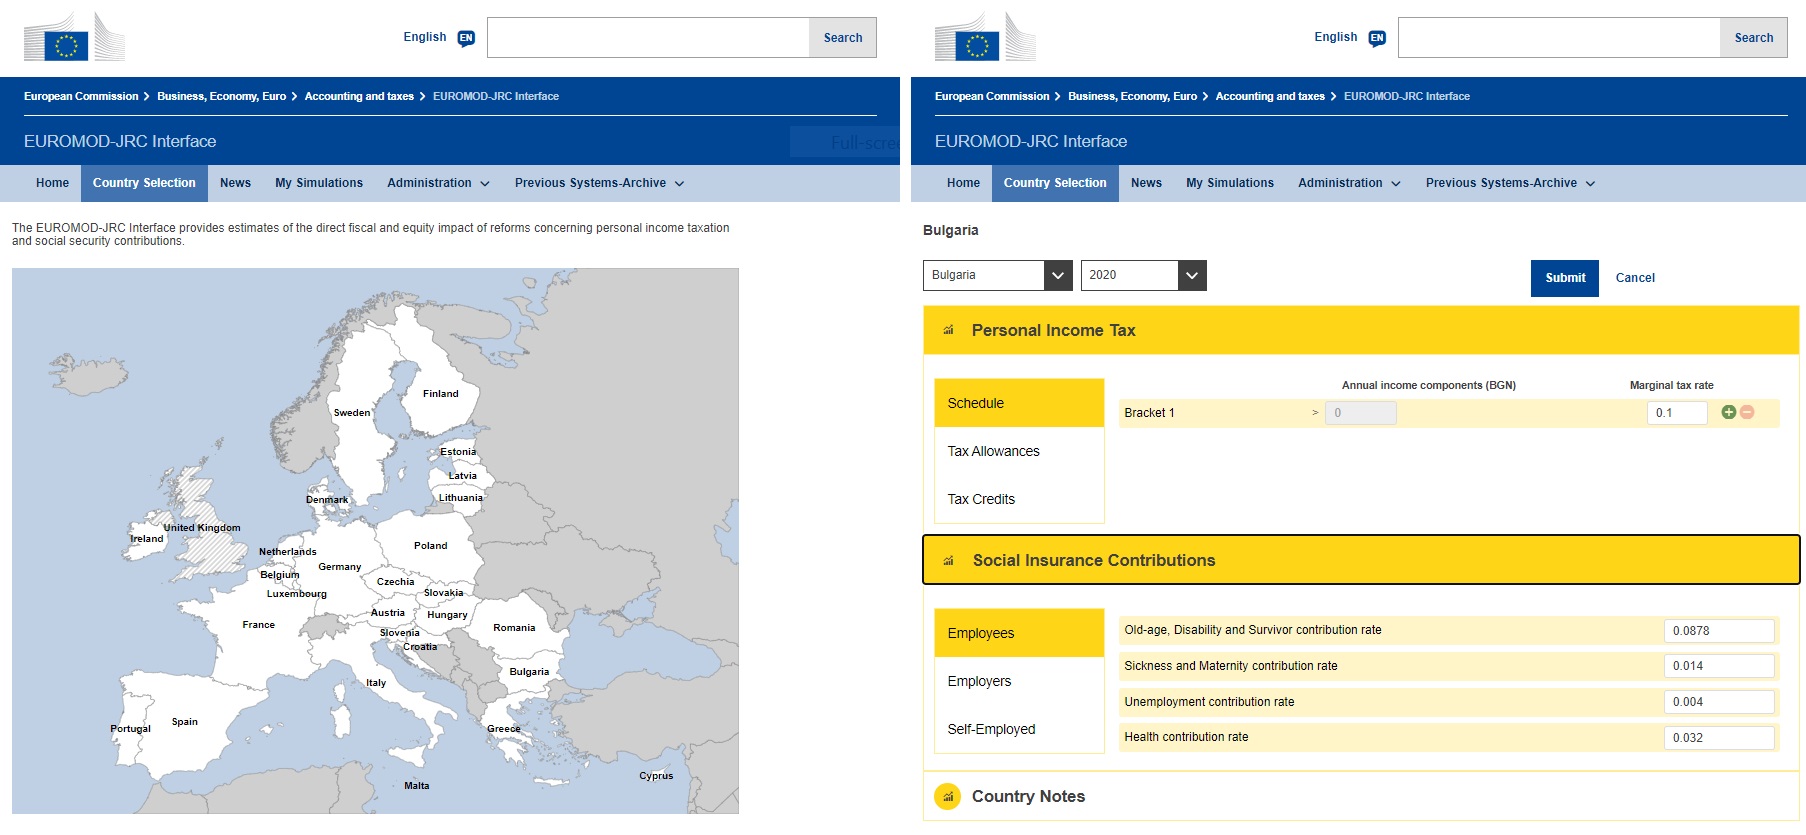Go to Home tab in left window
The height and width of the screenshot is (835, 1806).
click(x=52, y=183)
